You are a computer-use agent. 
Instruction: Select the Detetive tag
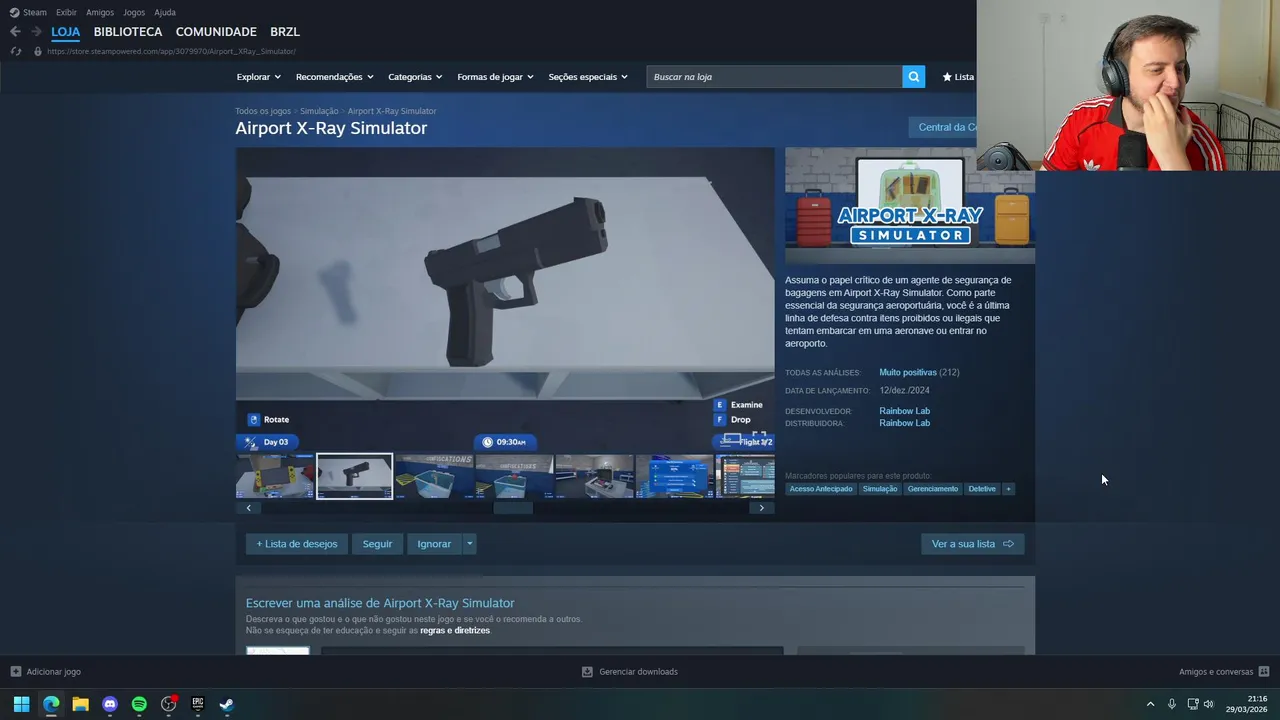(x=982, y=489)
